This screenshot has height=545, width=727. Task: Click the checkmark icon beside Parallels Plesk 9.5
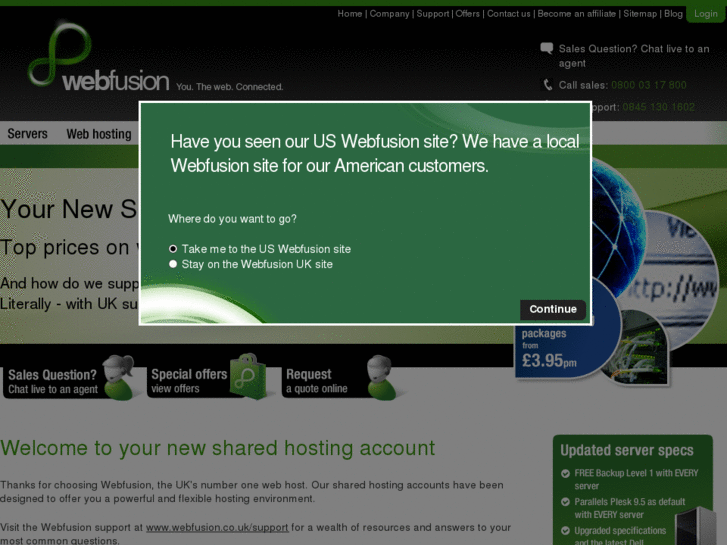[x=565, y=502]
